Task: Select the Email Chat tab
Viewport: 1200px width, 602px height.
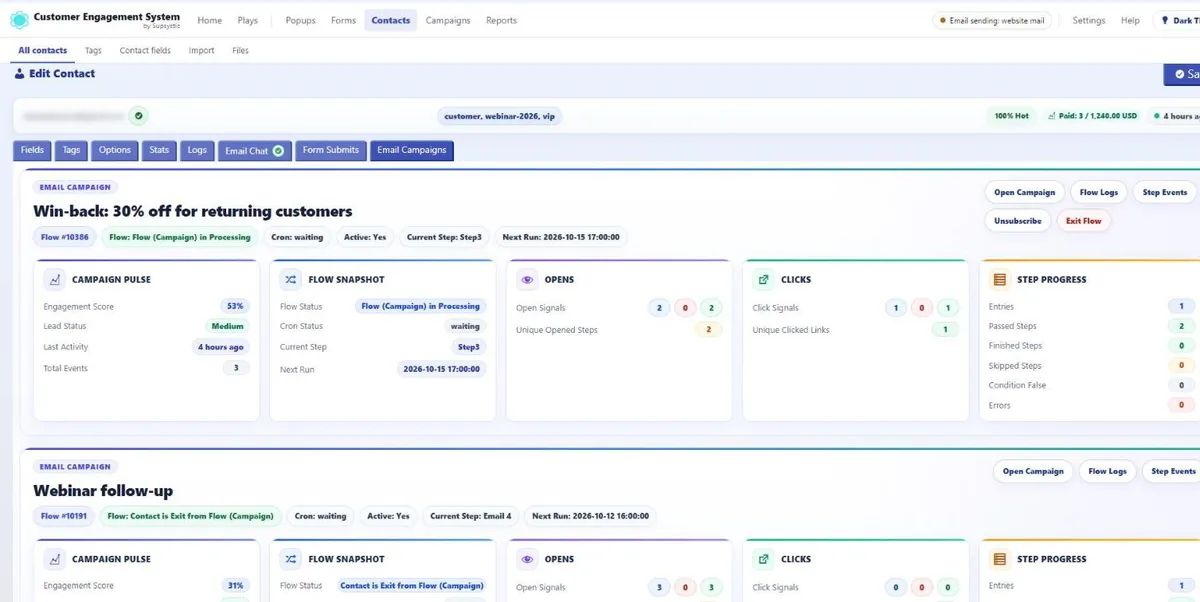Action: click(x=255, y=151)
